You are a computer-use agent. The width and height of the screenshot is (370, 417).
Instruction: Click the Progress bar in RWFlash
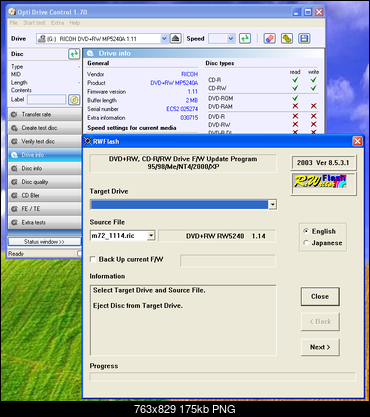coord(223,377)
